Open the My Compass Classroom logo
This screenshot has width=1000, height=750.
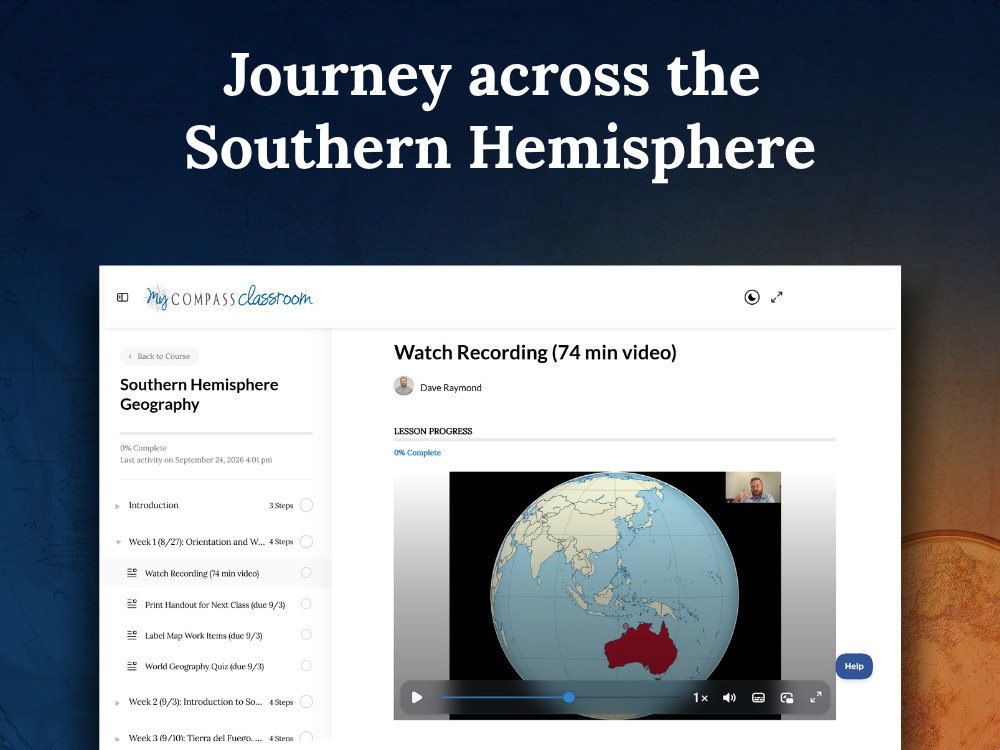[229, 297]
